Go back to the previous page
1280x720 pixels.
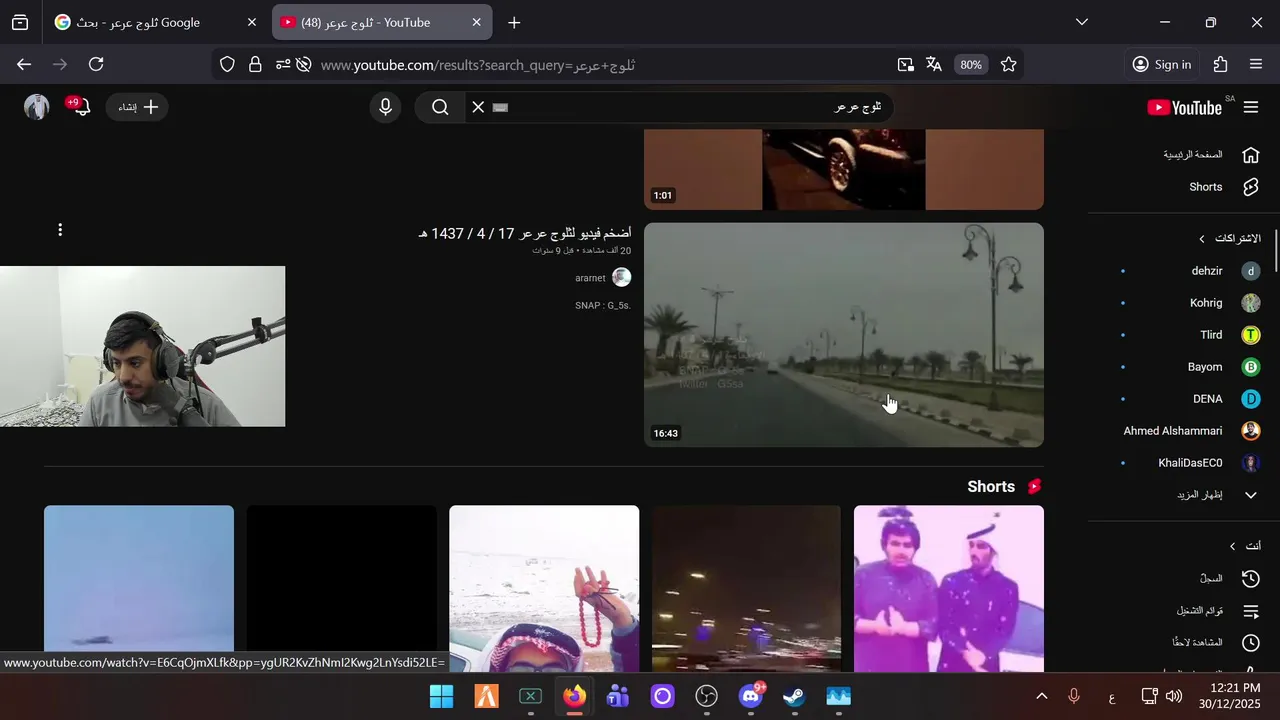(x=24, y=64)
